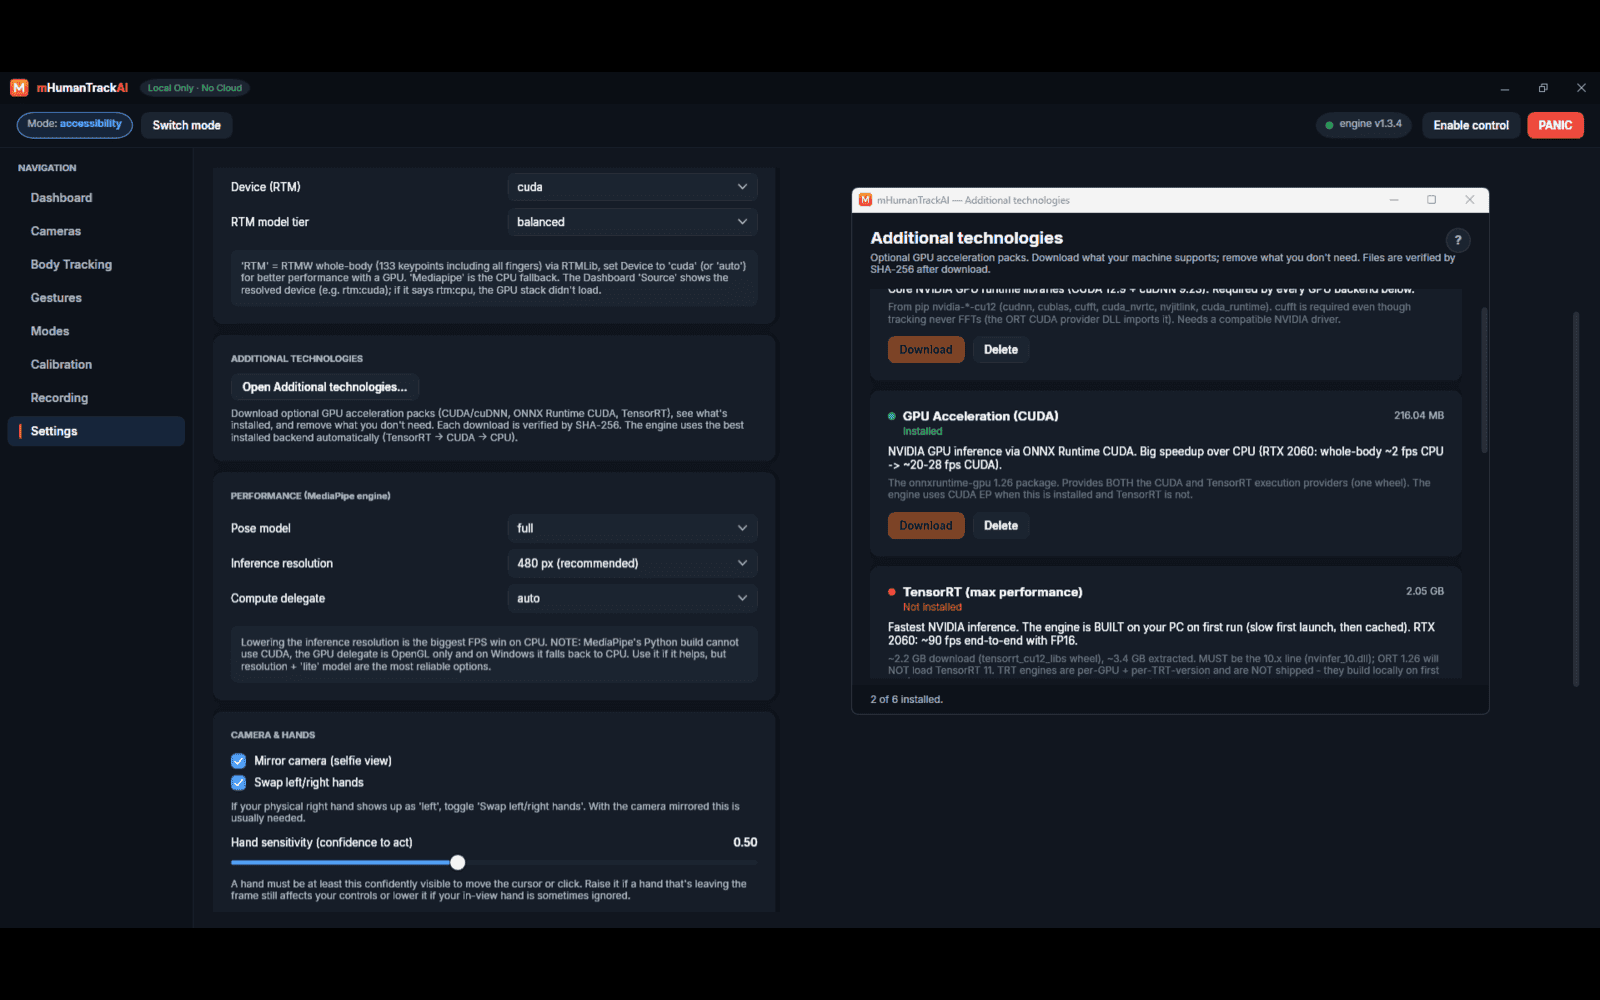
Task: Click the Hand sensitivity value 0.50
Action: tap(745, 842)
